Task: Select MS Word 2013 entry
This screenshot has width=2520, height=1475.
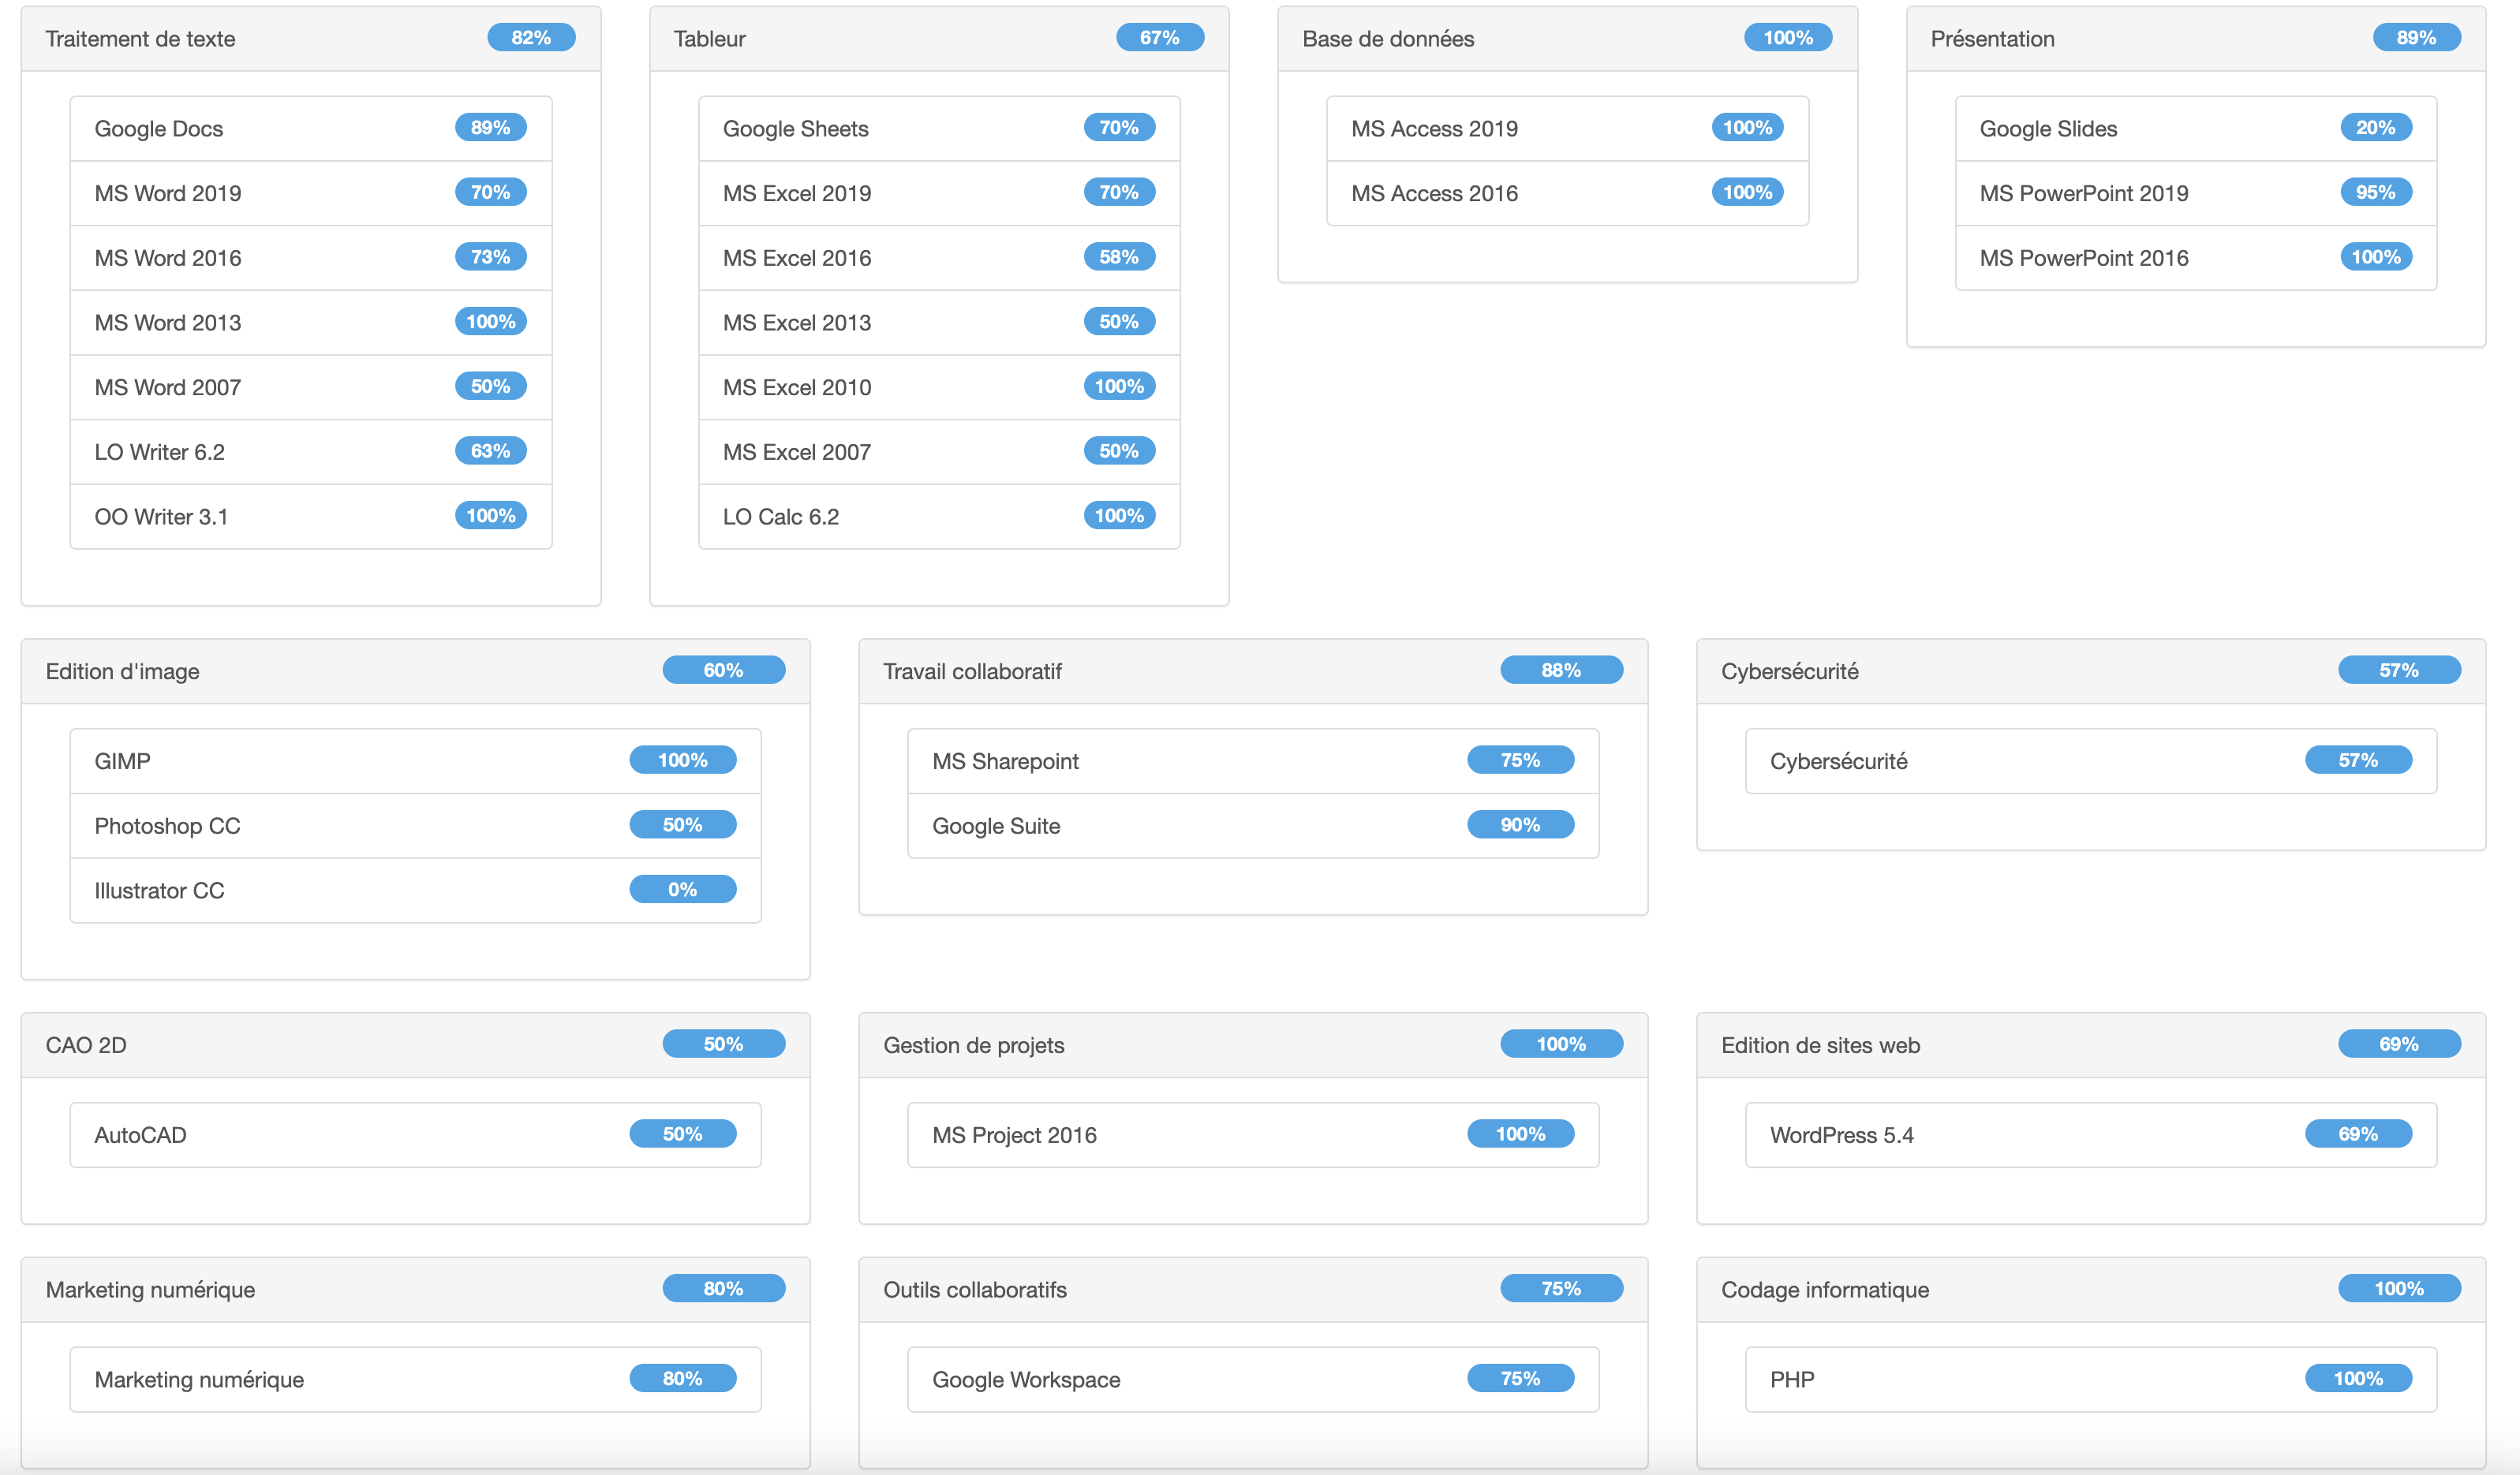Action: coord(310,322)
